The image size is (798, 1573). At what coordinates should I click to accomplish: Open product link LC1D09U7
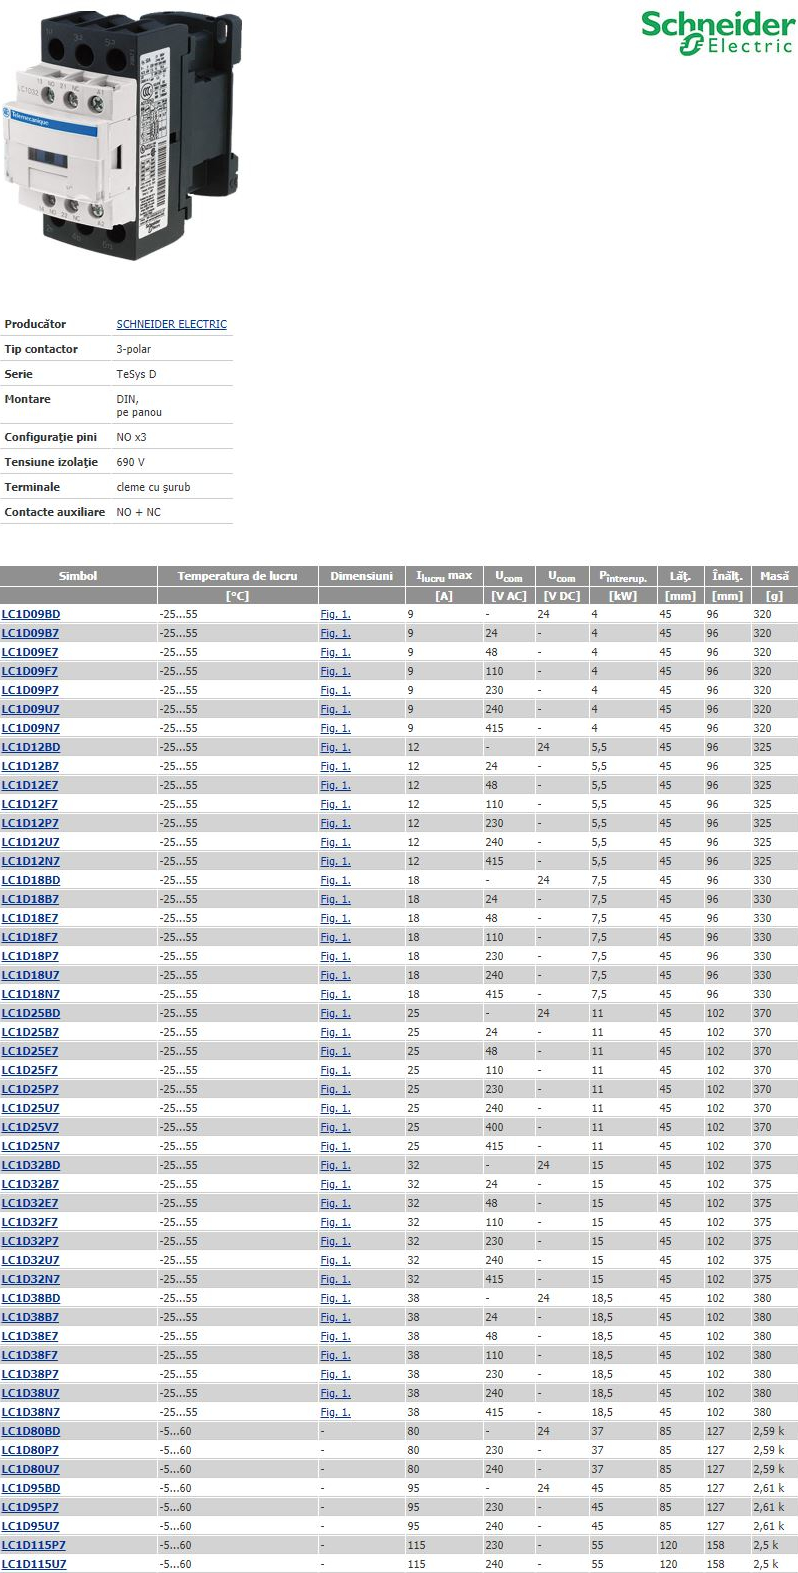(31, 709)
